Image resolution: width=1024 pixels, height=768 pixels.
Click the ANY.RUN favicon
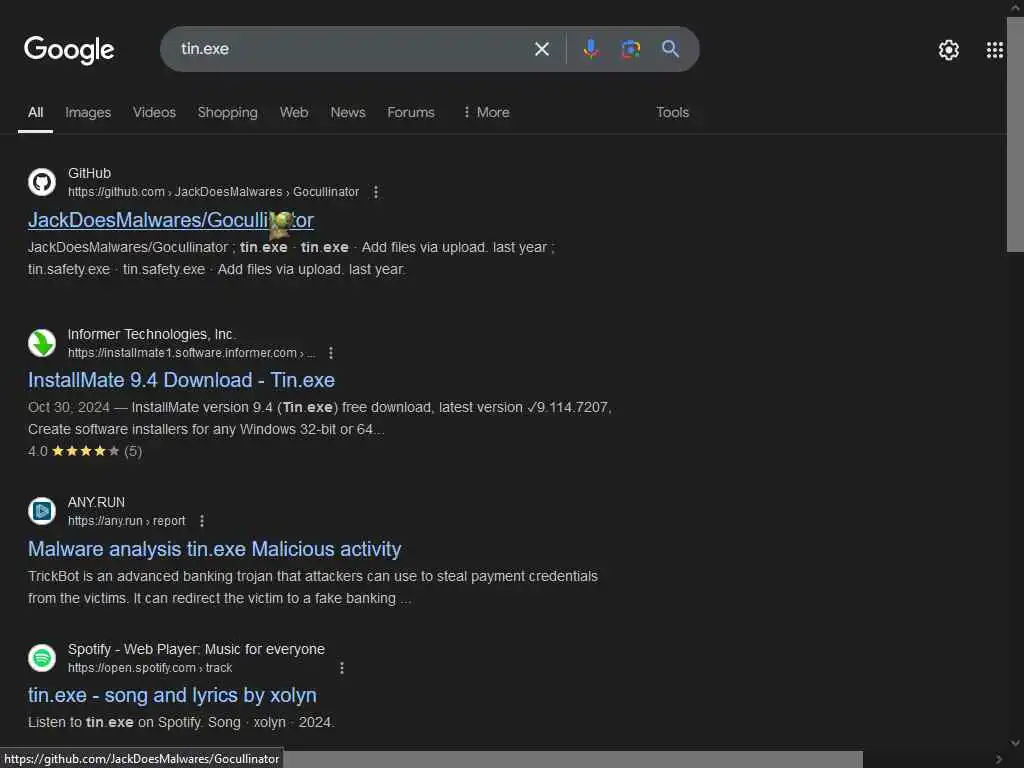coord(42,511)
